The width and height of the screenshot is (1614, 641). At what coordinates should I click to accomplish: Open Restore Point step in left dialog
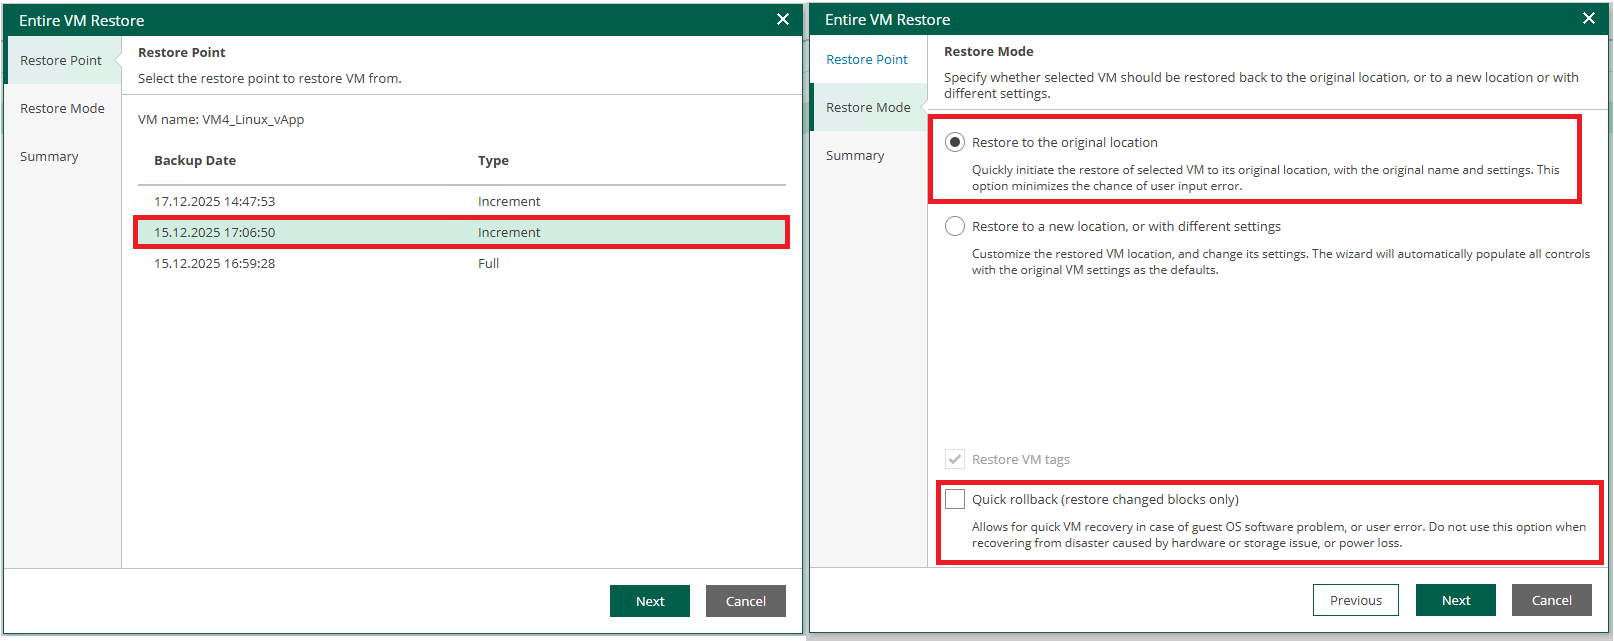tap(61, 60)
